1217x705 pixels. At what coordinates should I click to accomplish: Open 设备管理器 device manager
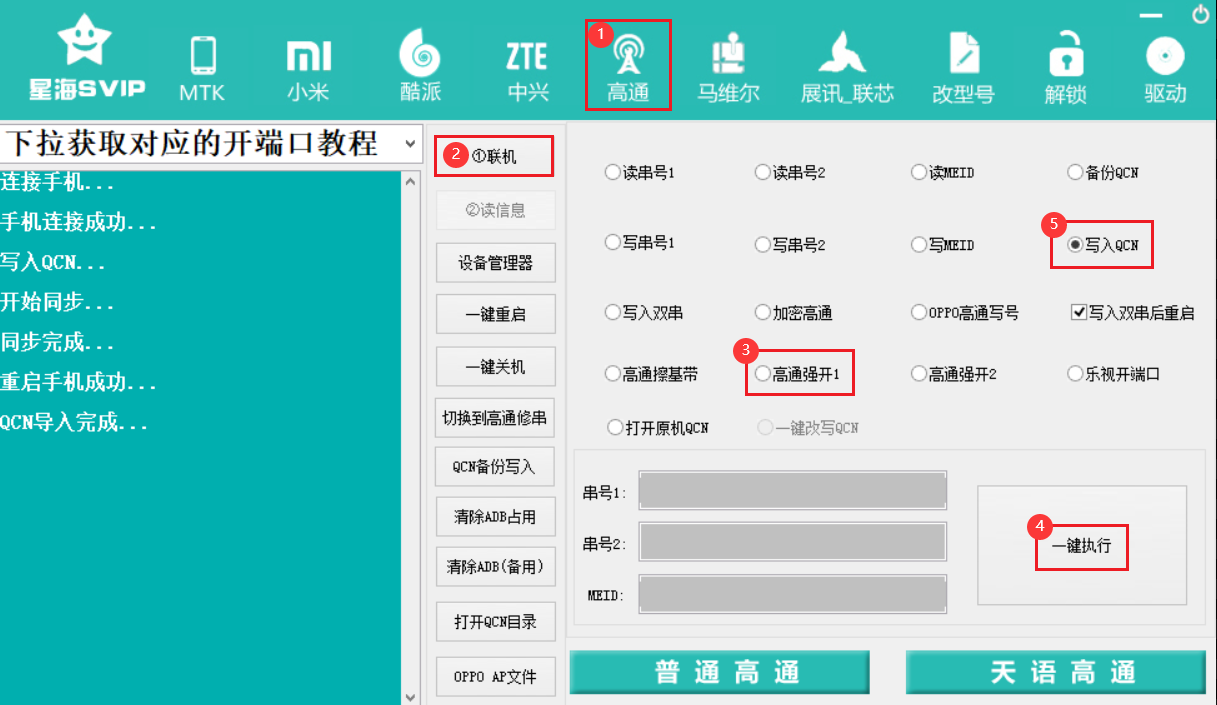pyautogui.click(x=495, y=263)
